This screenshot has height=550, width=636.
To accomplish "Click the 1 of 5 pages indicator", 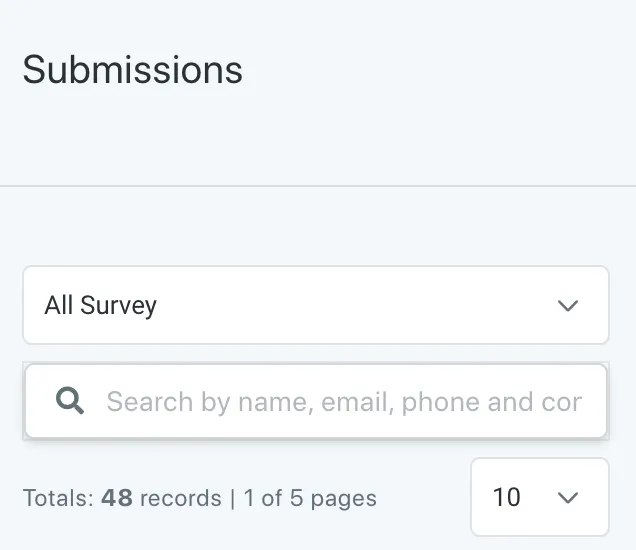I will point(310,498).
